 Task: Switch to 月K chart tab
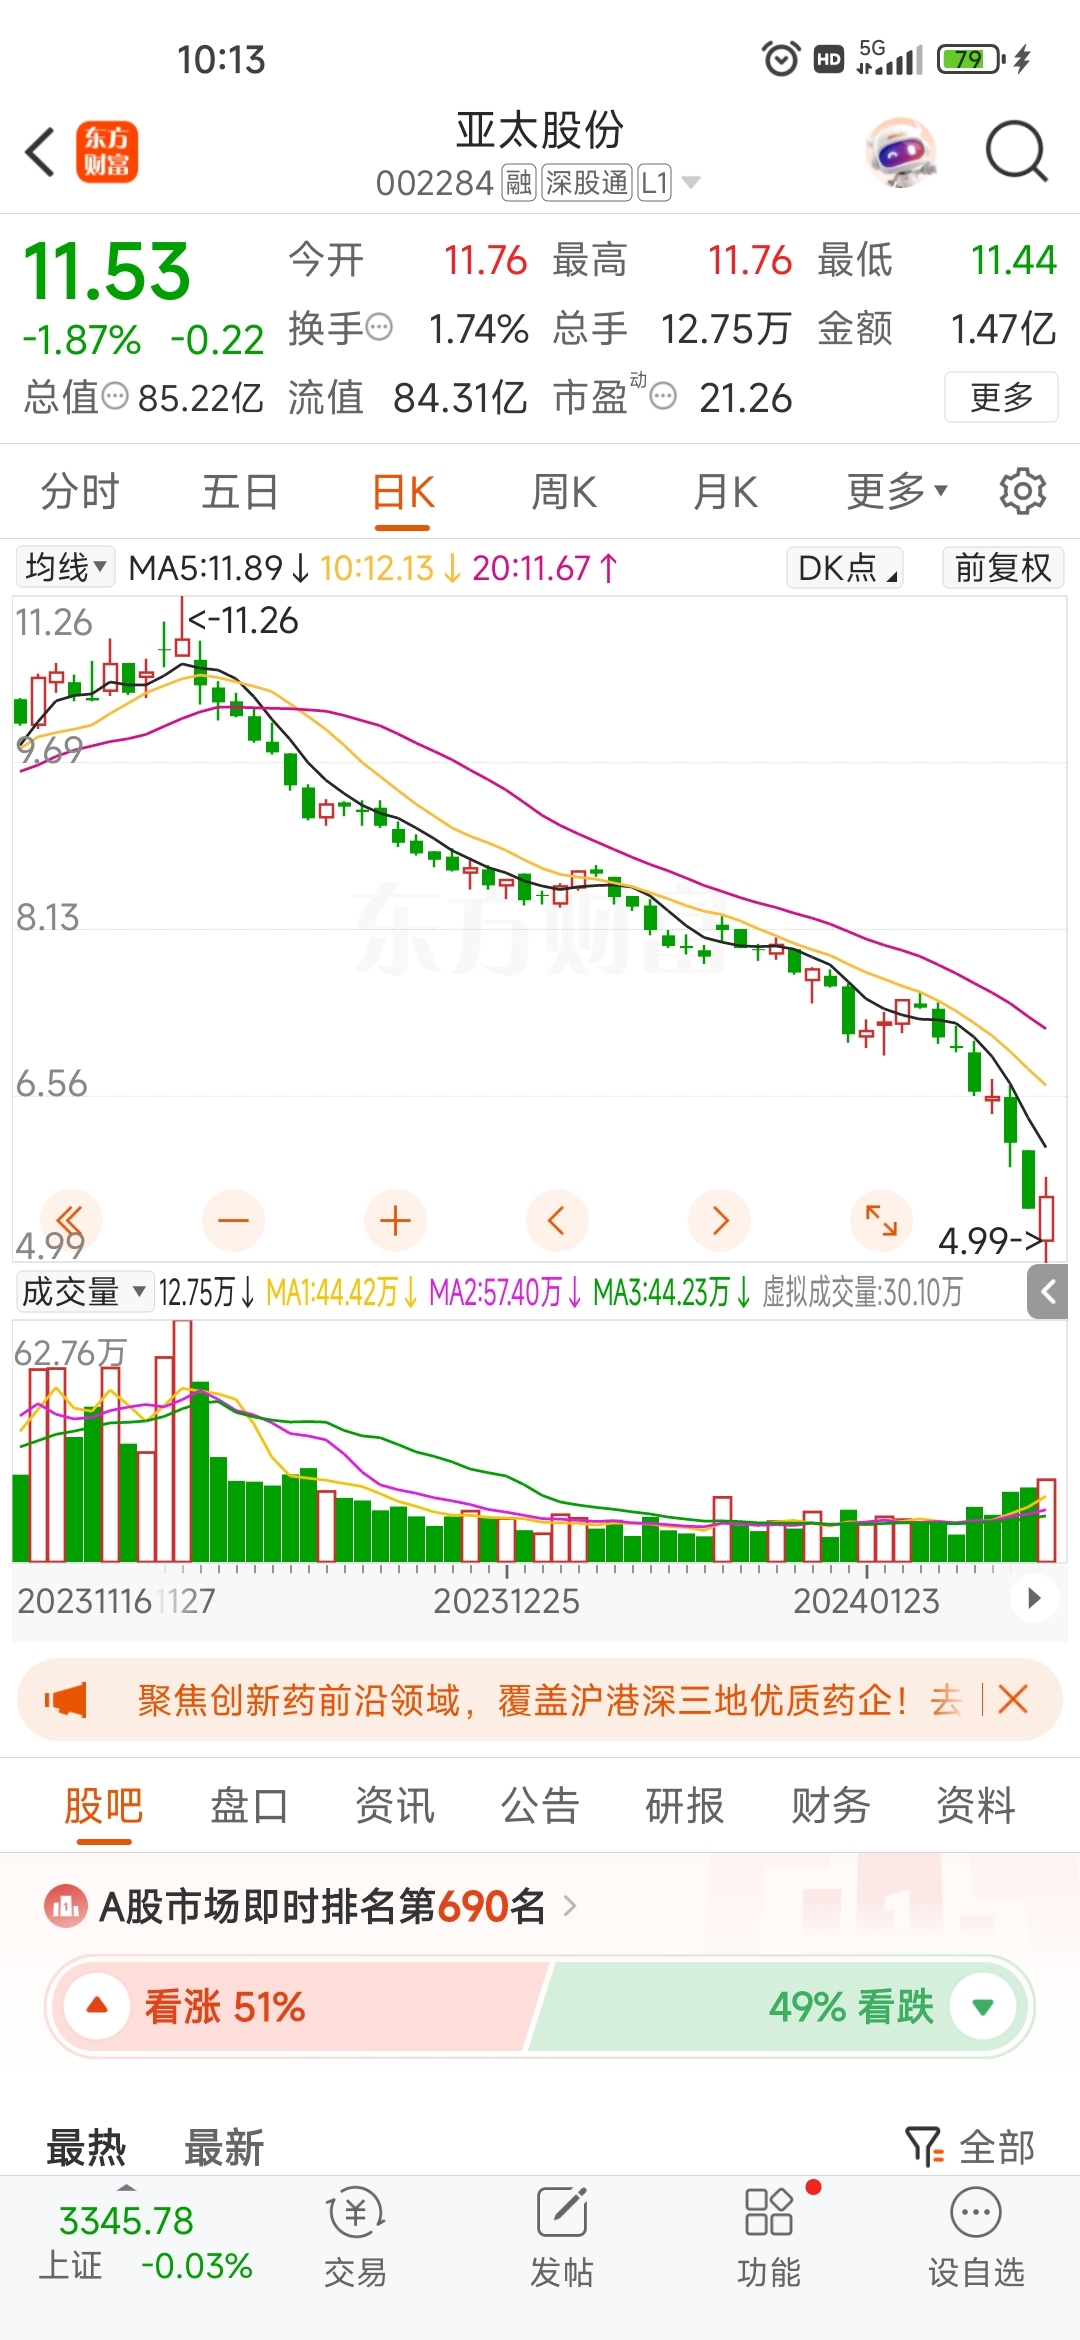point(726,492)
